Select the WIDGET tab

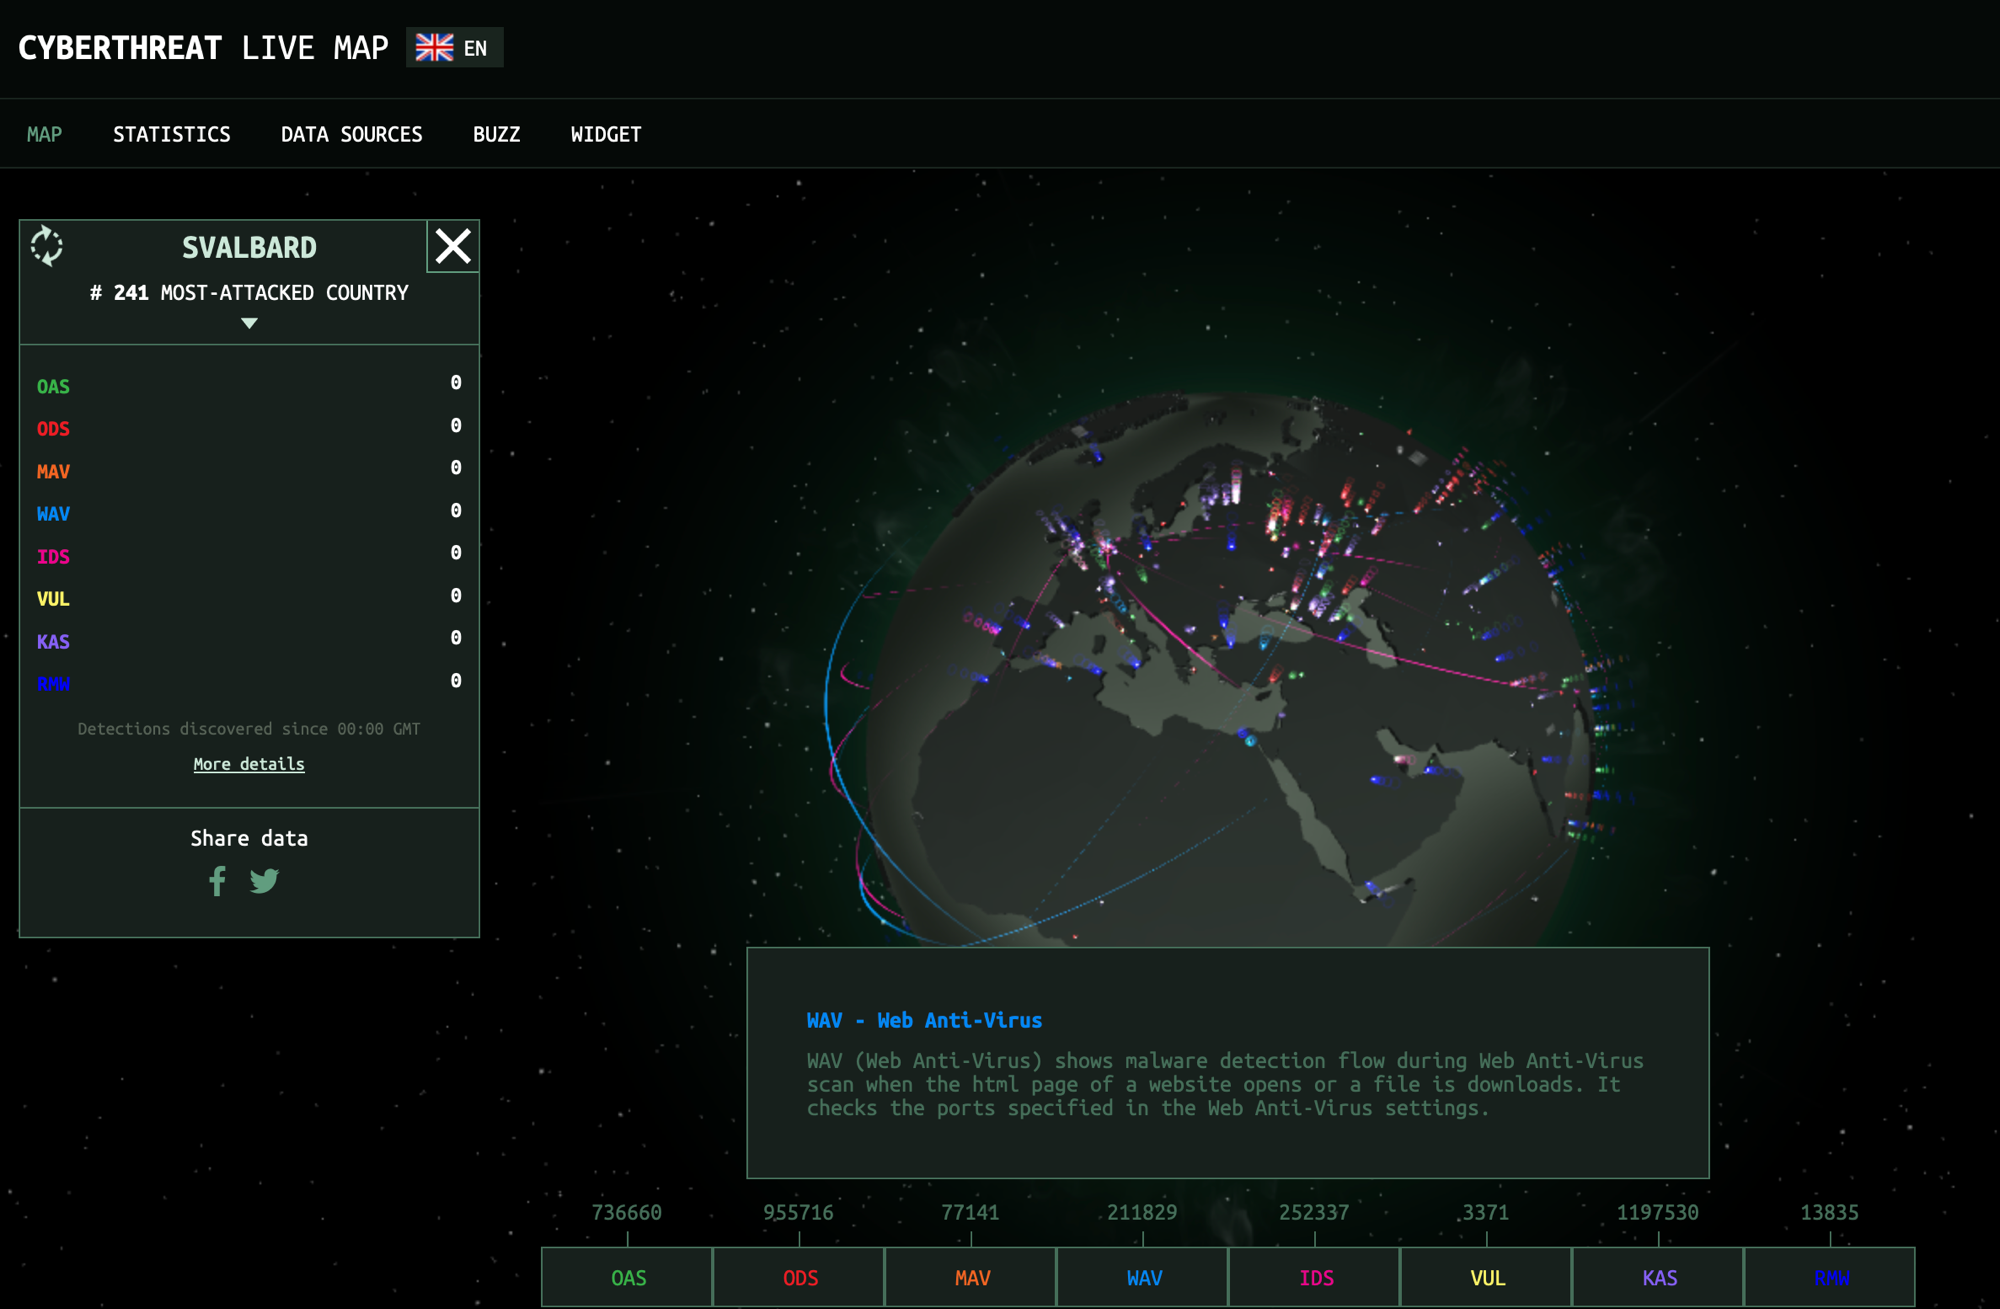coord(606,134)
